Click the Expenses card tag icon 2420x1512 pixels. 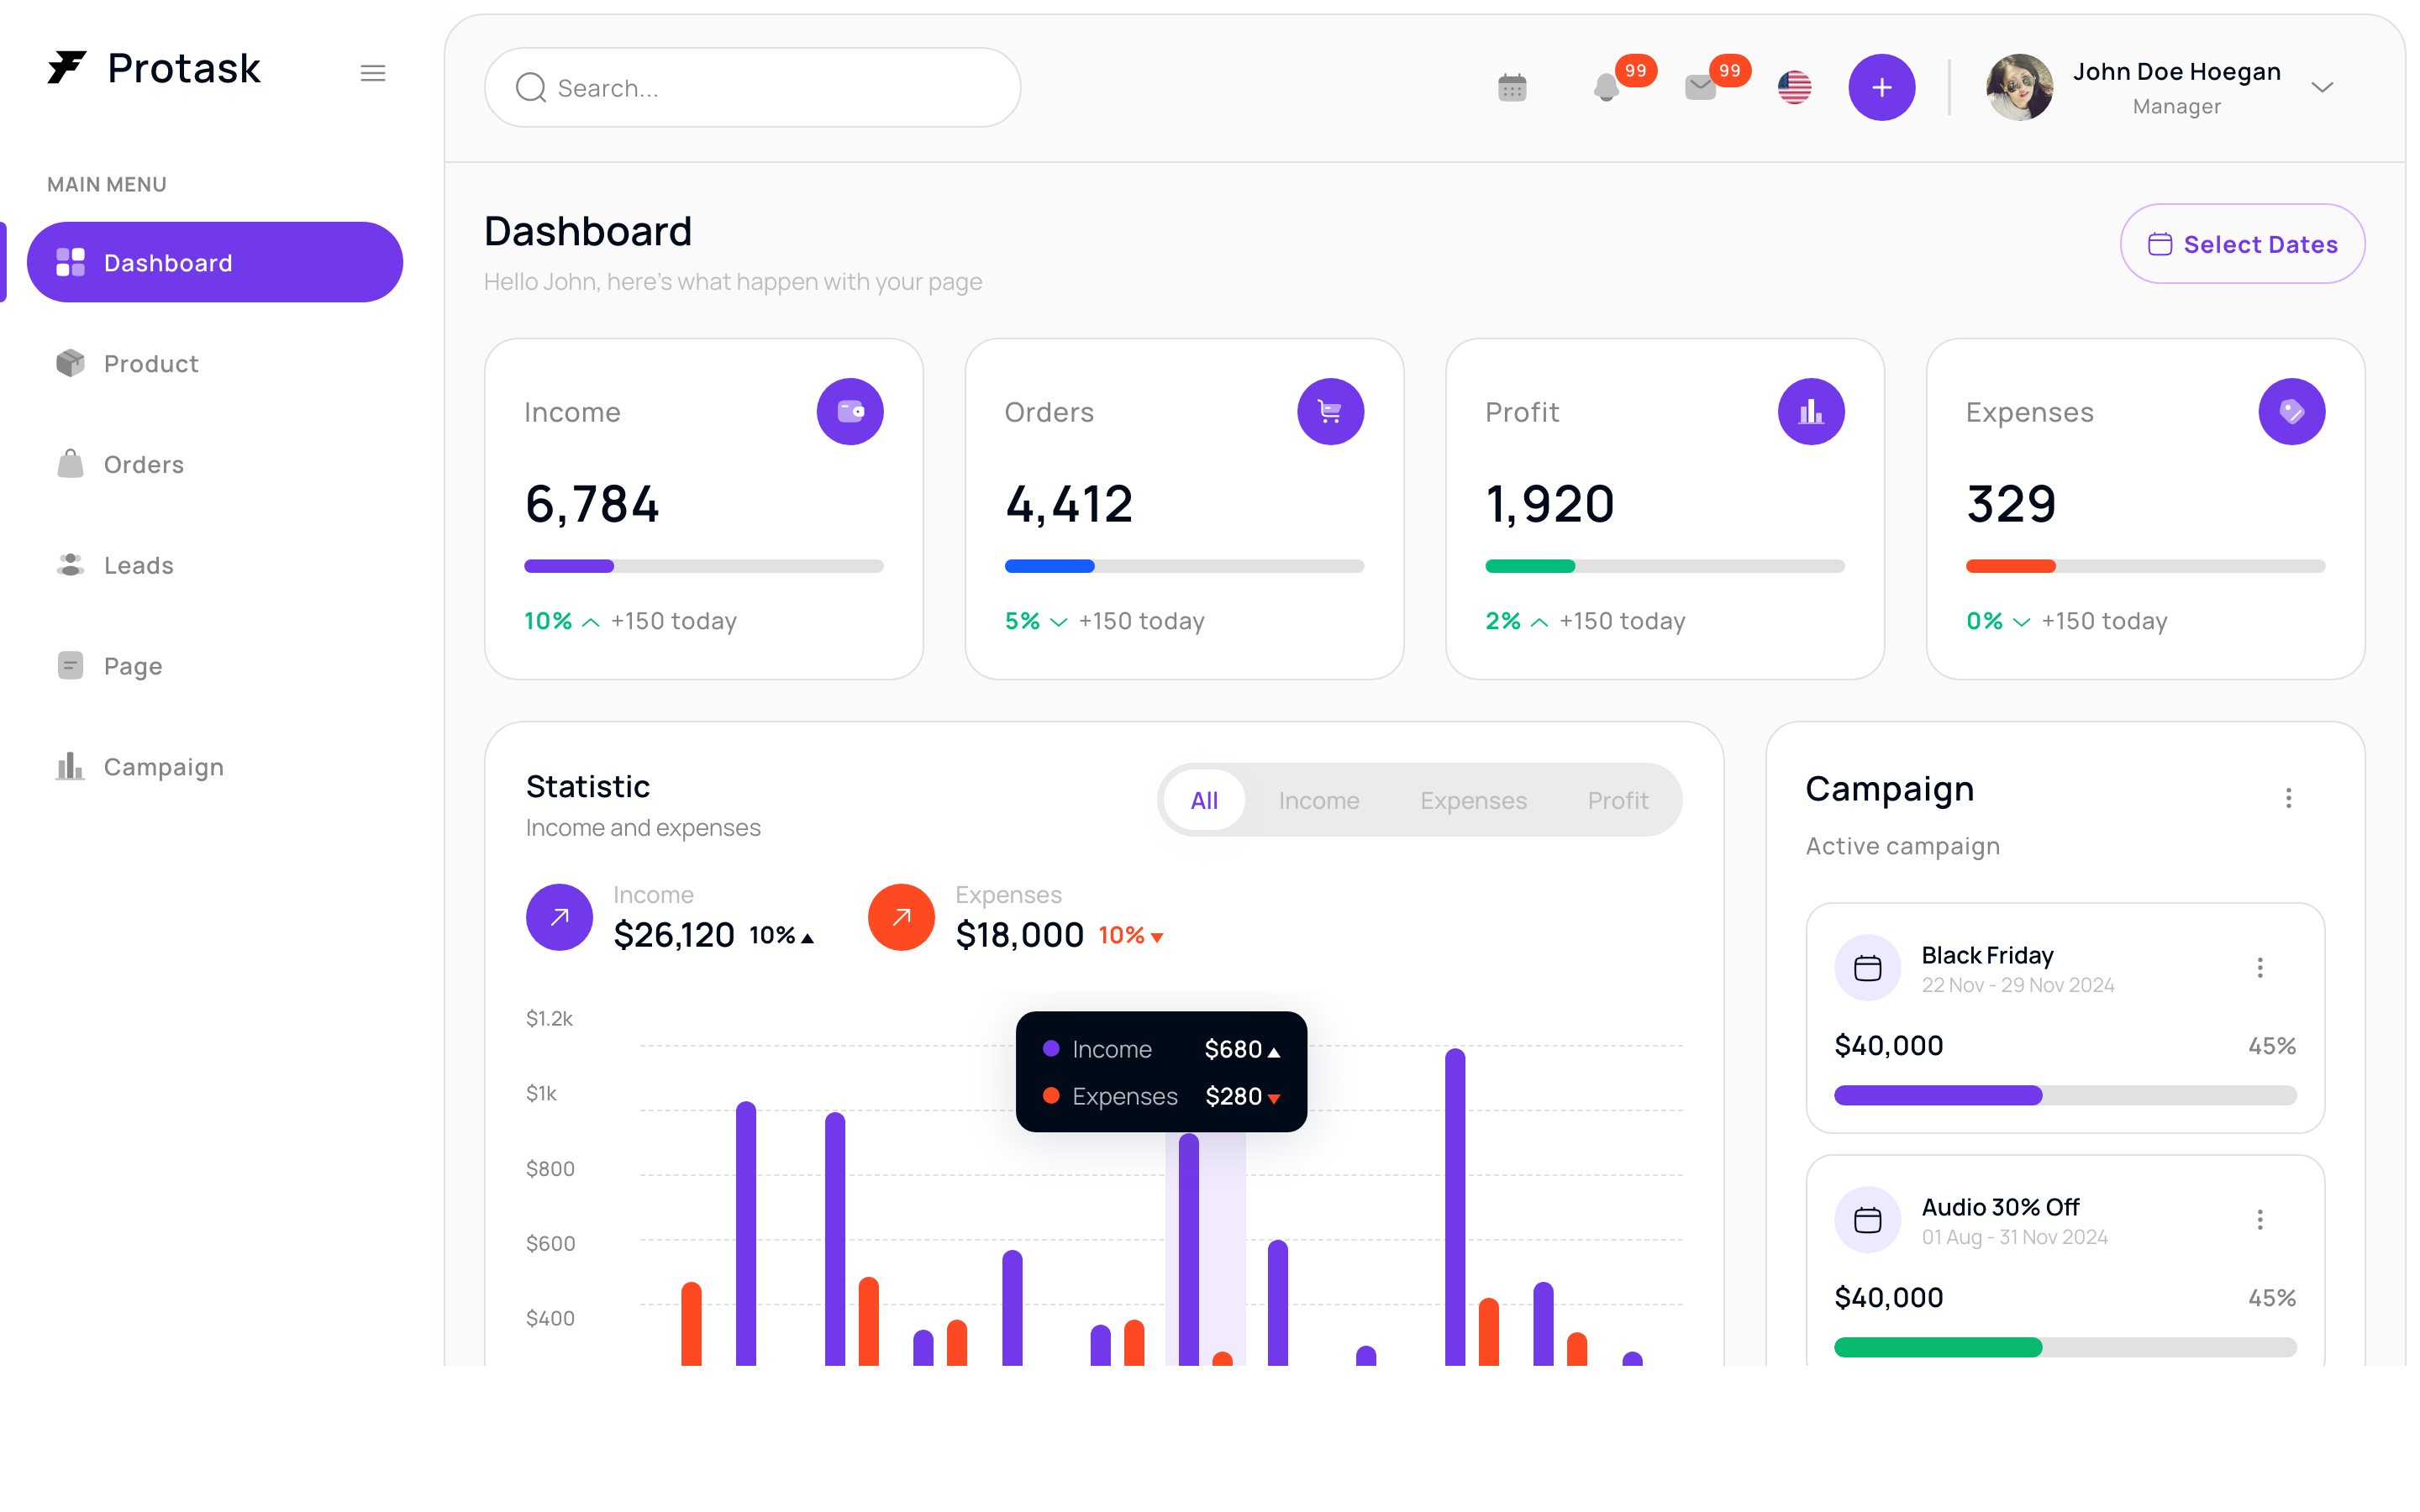coord(2291,411)
